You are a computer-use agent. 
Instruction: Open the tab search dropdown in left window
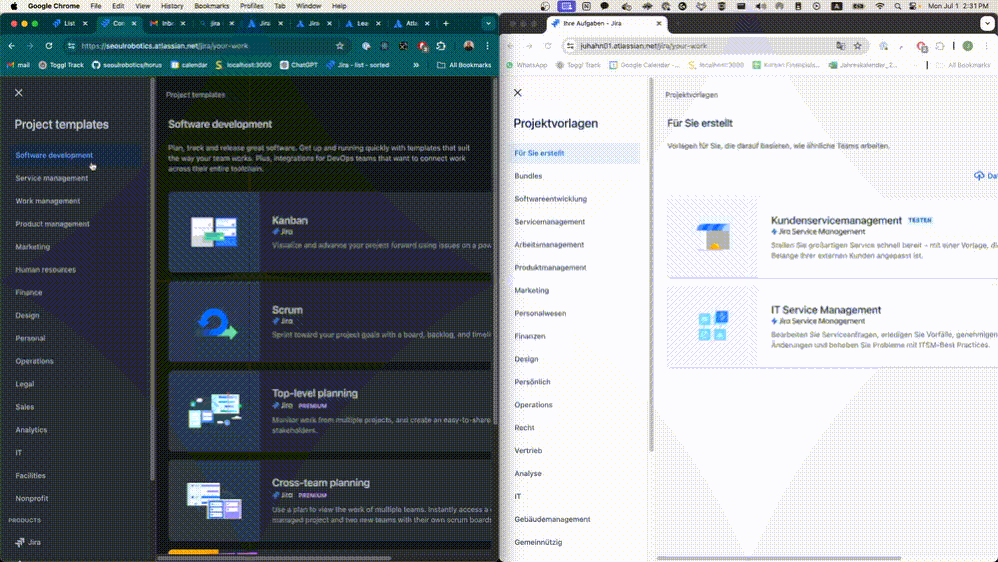488,24
